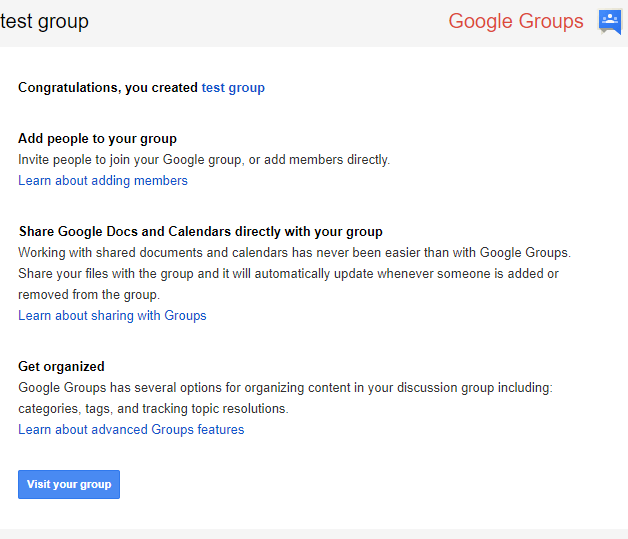Screen dimensions: 628x539
Task: Open the blue 'test group' link
Action: coord(233,88)
